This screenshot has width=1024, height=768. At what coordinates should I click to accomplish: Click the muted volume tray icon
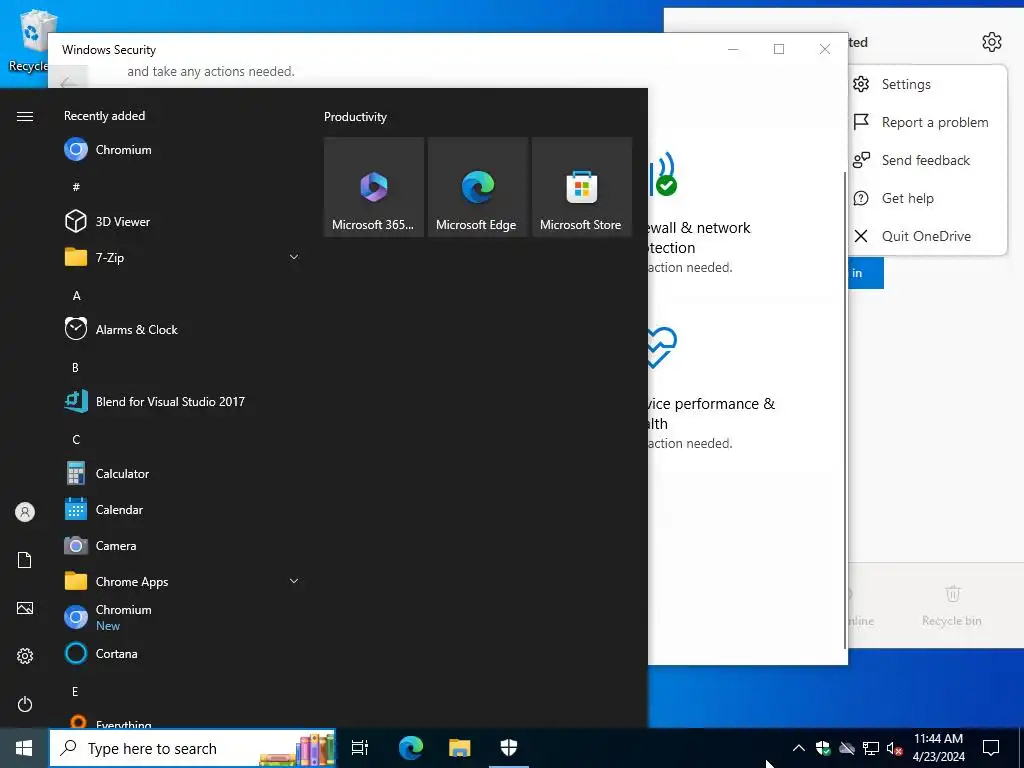point(894,748)
